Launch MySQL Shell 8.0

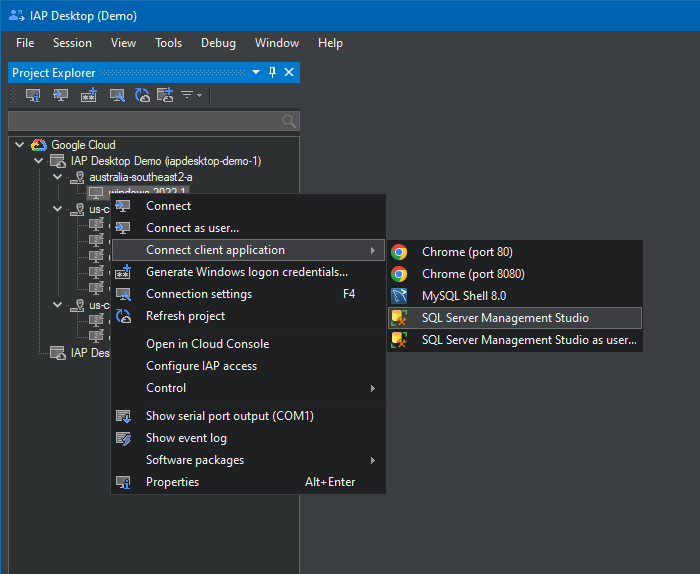[x=515, y=295]
